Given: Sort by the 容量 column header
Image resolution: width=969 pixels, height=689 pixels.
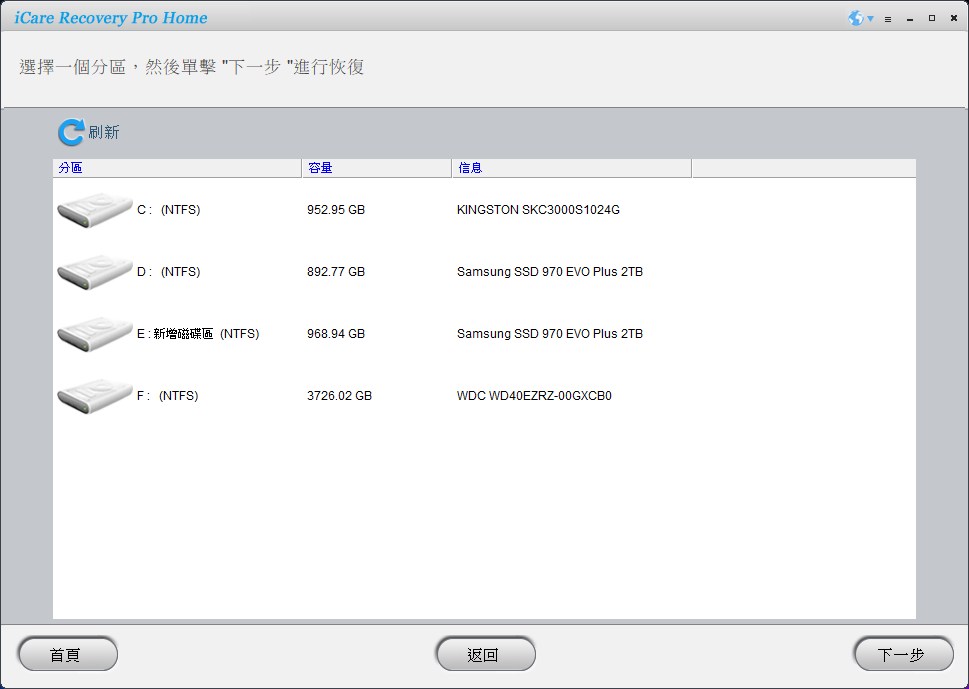Looking at the screenshot, I should 376,168.
